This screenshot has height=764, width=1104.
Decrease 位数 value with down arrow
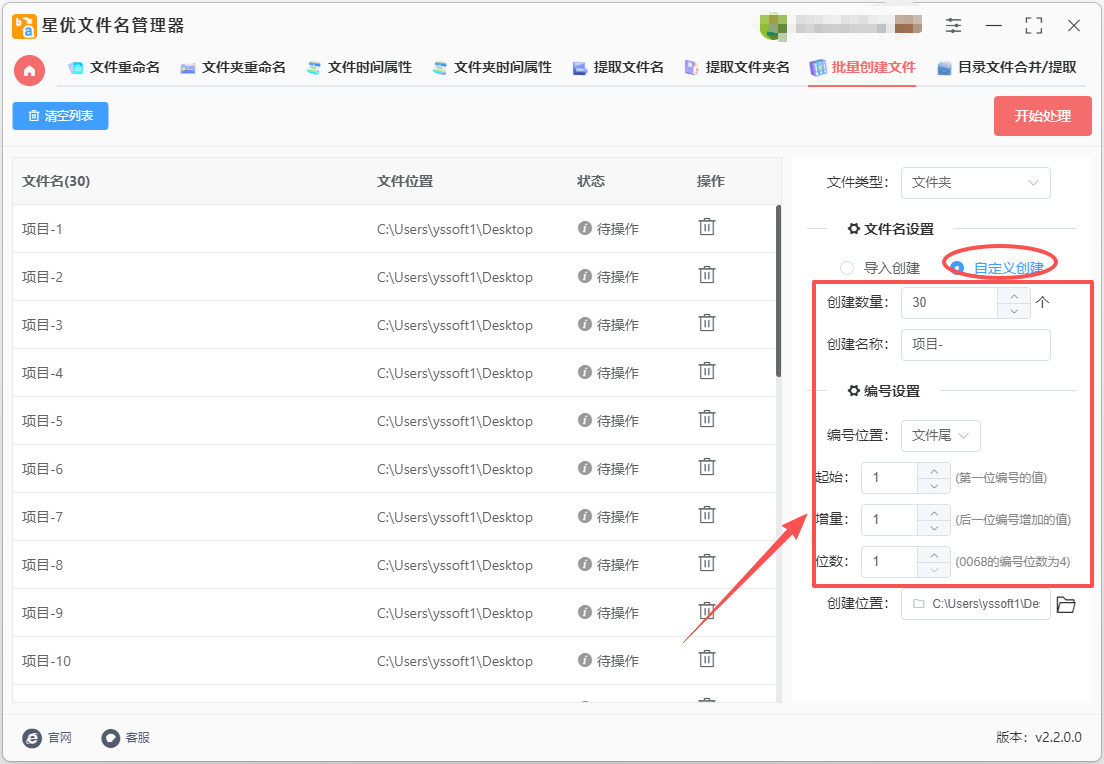click(x=934, y=570)
